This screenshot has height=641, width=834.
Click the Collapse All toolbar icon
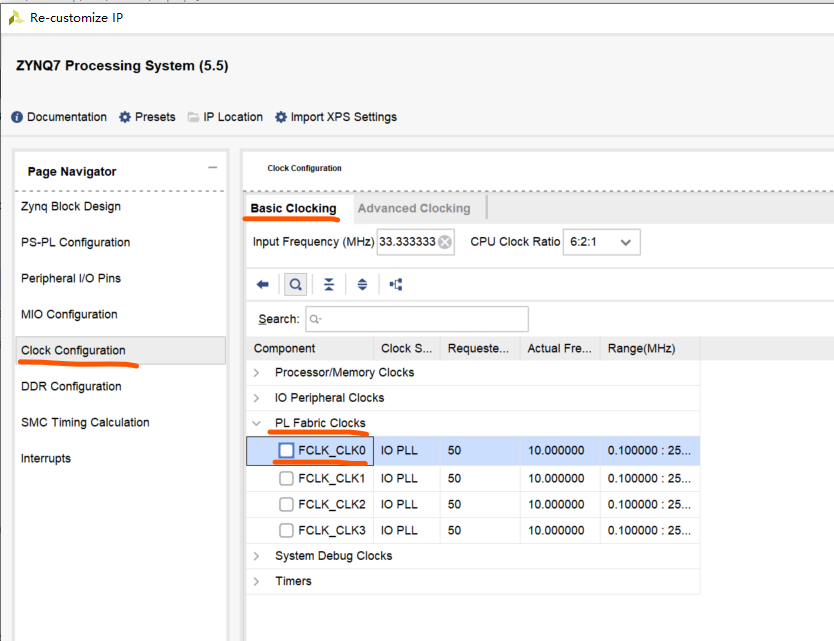tap(329, 284)
